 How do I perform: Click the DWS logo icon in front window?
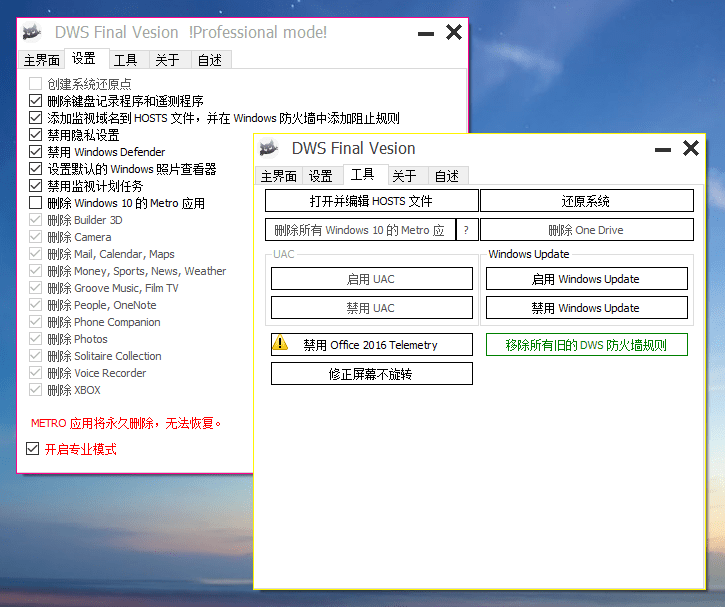(x=268, y=149)
